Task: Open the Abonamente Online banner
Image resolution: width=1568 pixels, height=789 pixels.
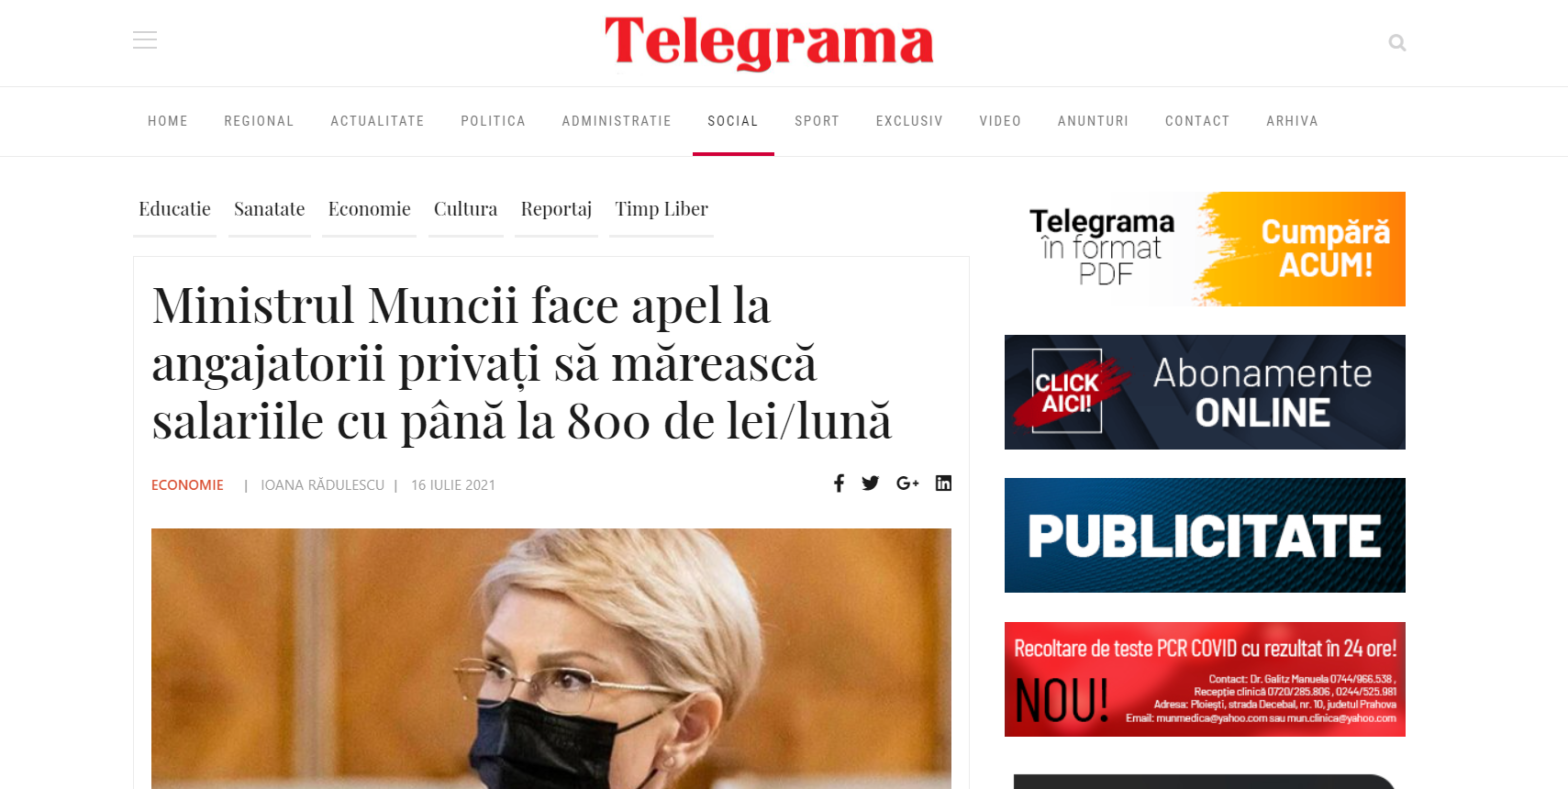Action: click(x=1205, y=392)
